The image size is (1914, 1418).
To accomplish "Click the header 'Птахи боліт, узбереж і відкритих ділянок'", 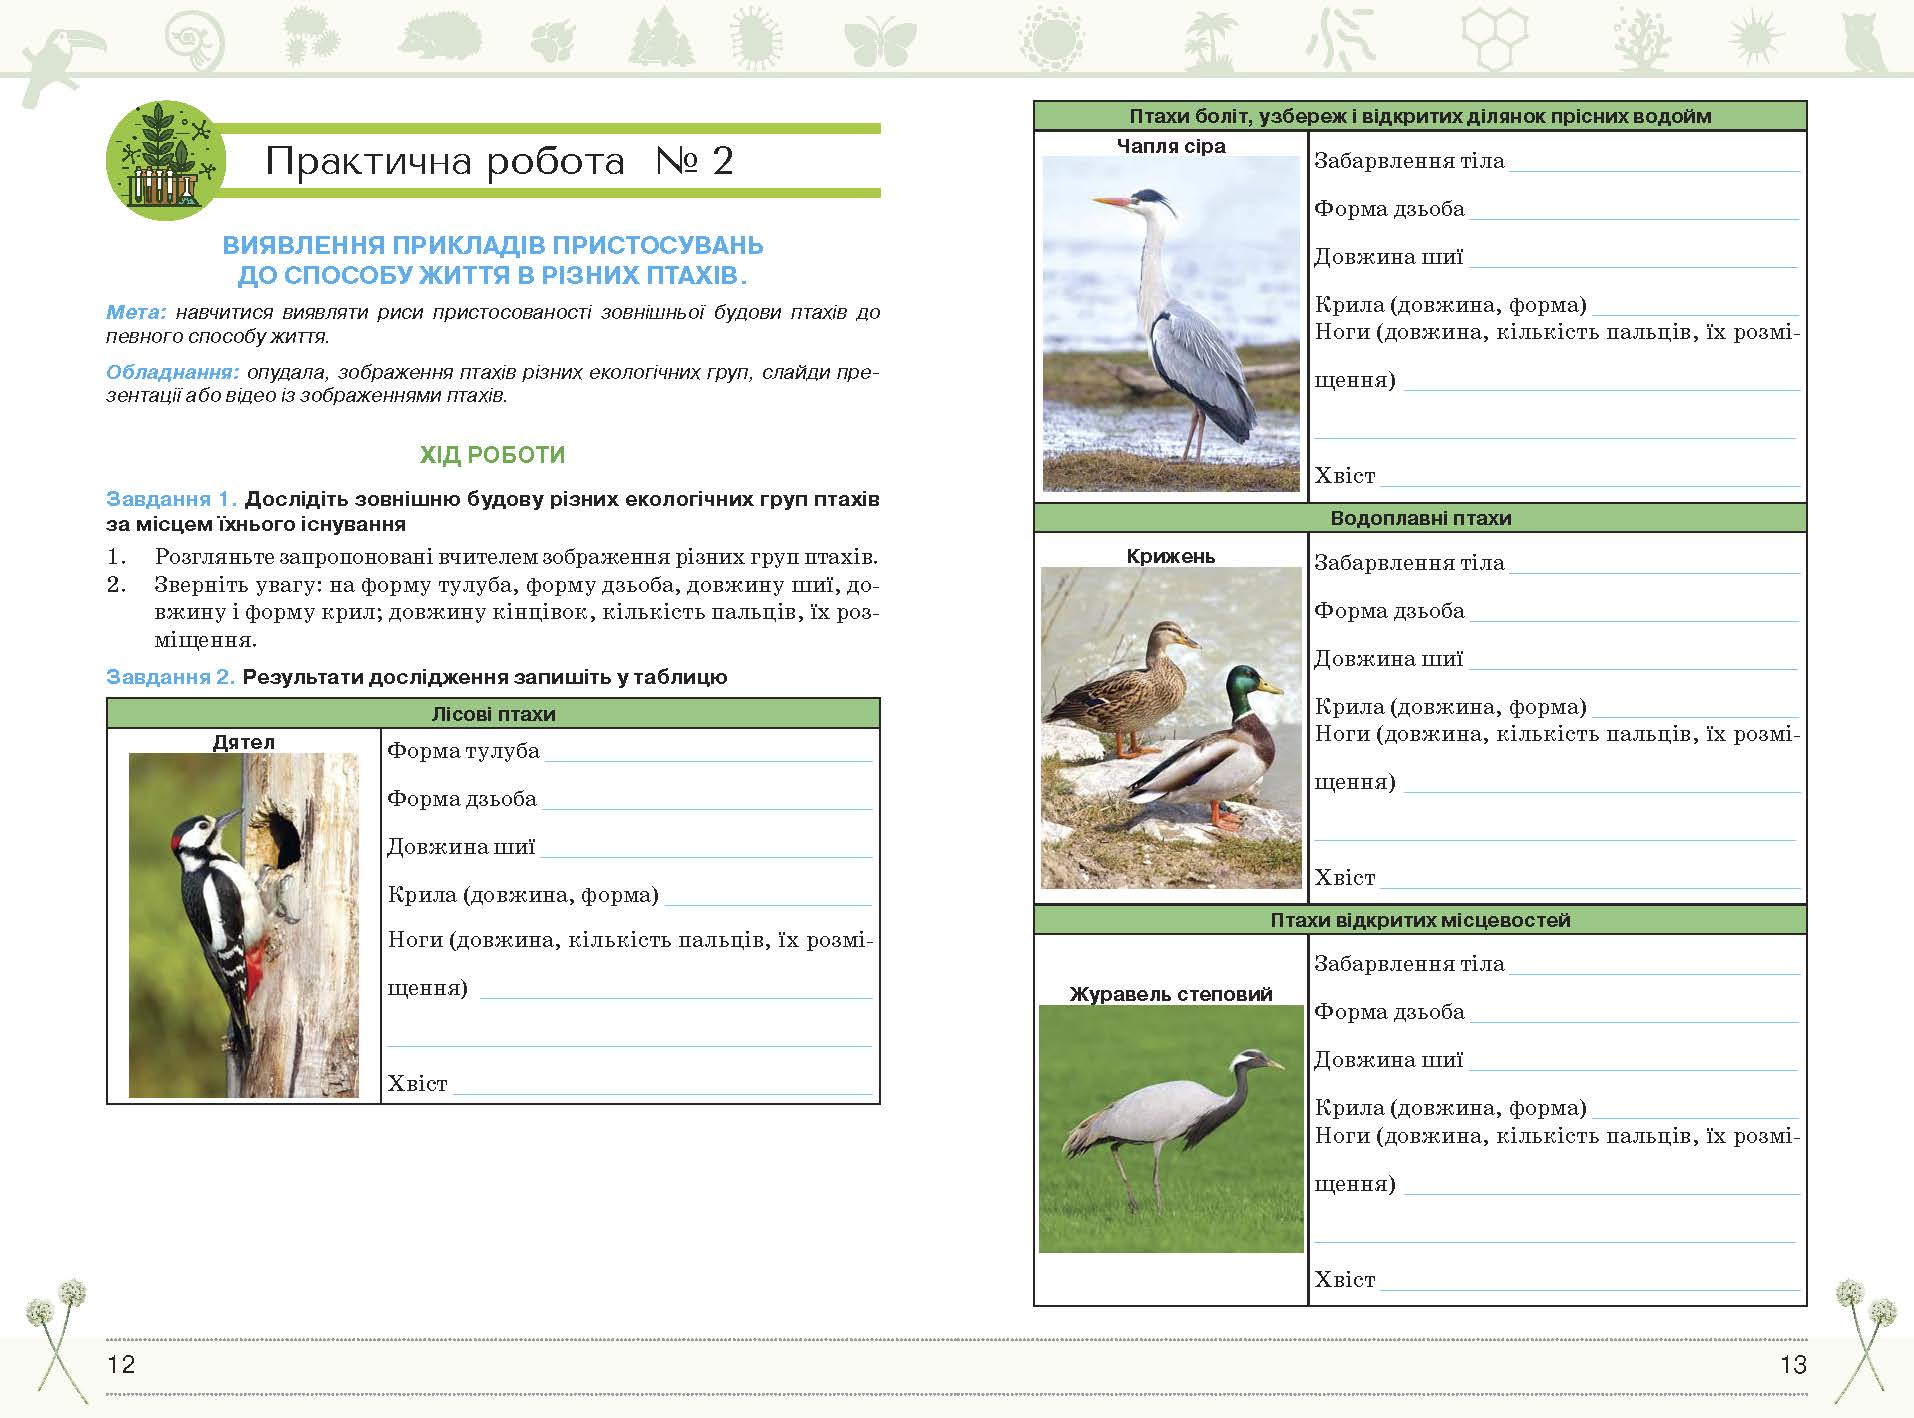I will point(1420,116).
